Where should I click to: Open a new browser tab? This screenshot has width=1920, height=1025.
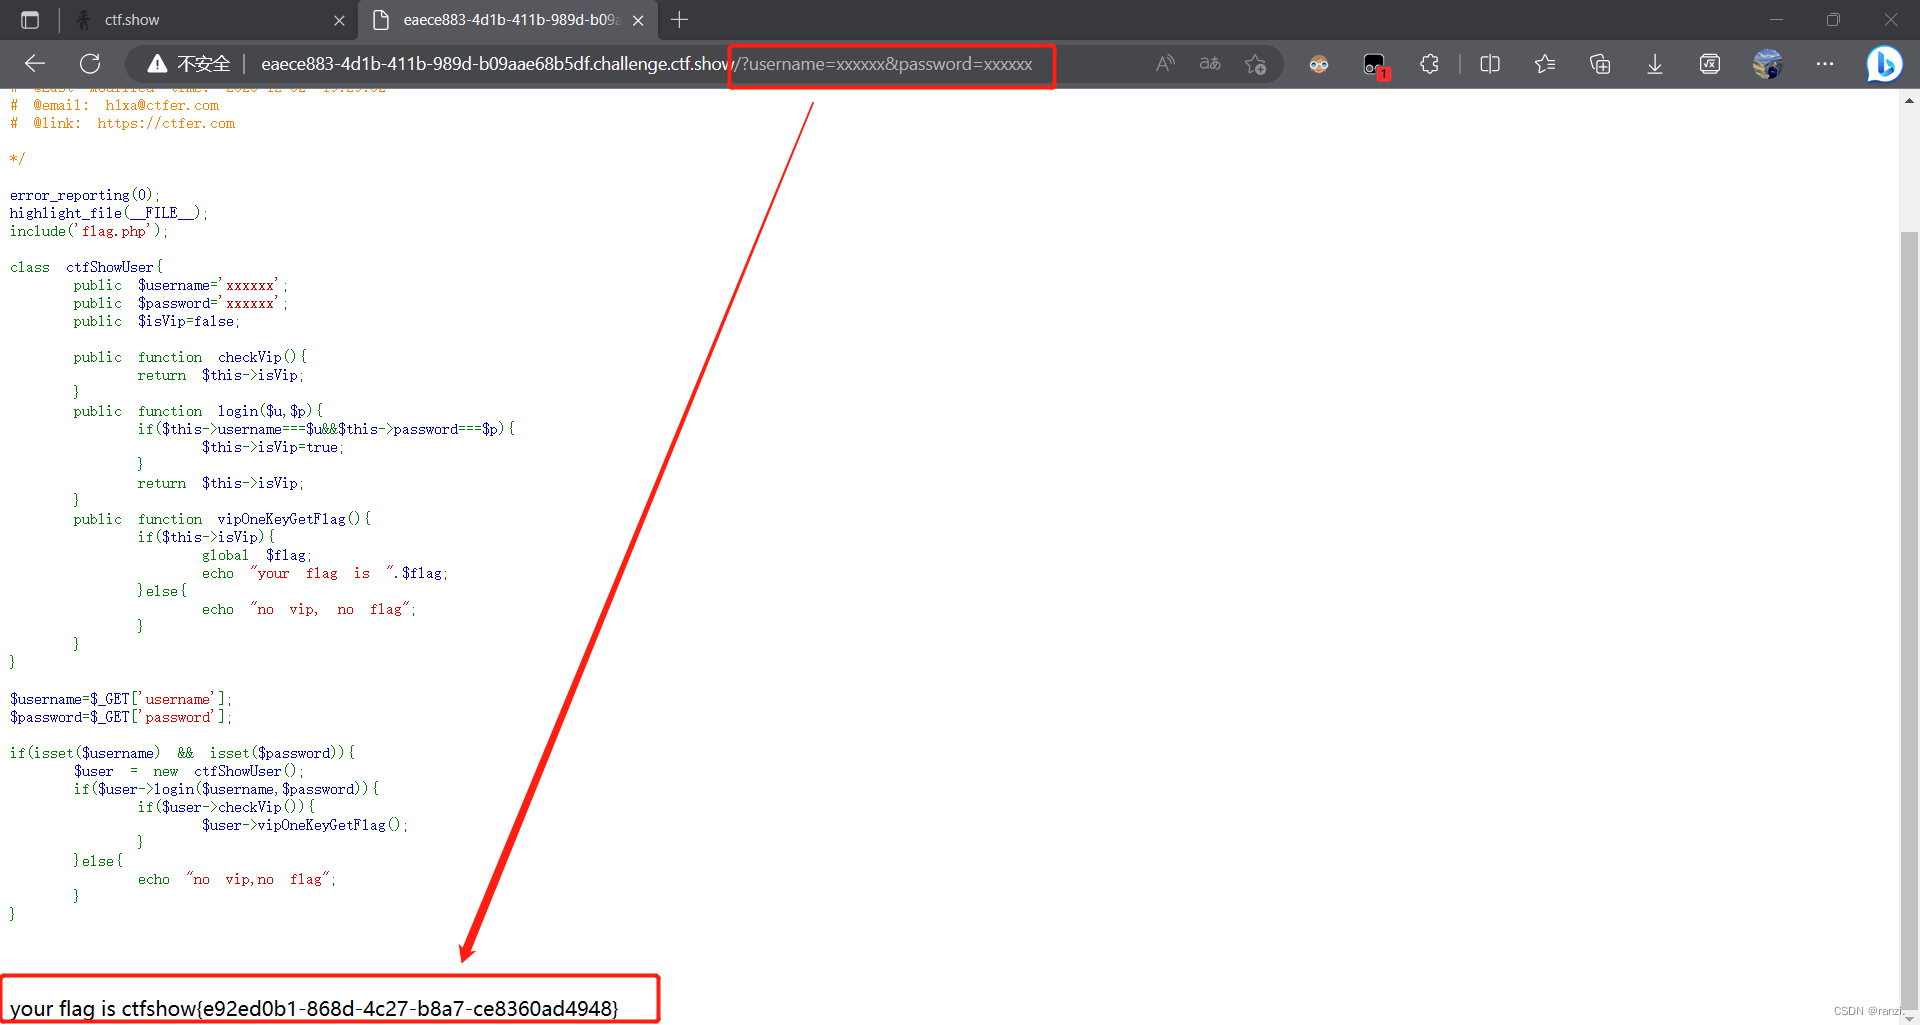coord(679,20)
